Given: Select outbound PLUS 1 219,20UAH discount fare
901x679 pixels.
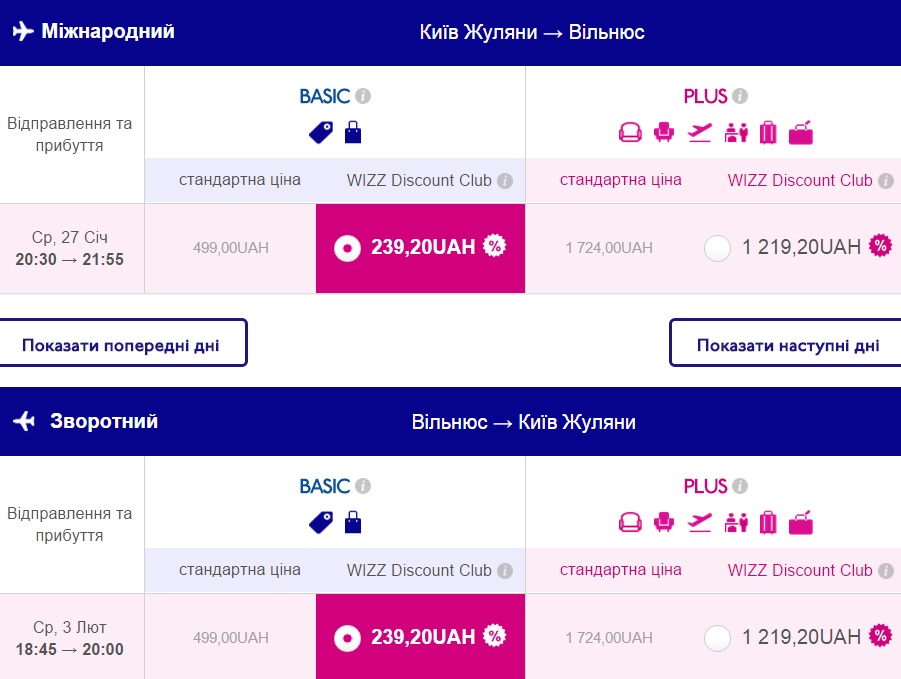Looking at the screenshot, I should (x=717, y=247).
